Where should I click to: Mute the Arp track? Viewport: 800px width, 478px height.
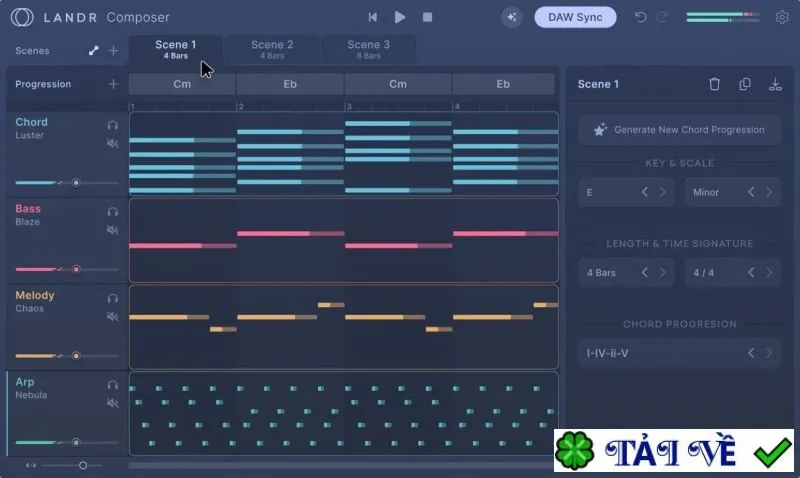coord(113,403)
